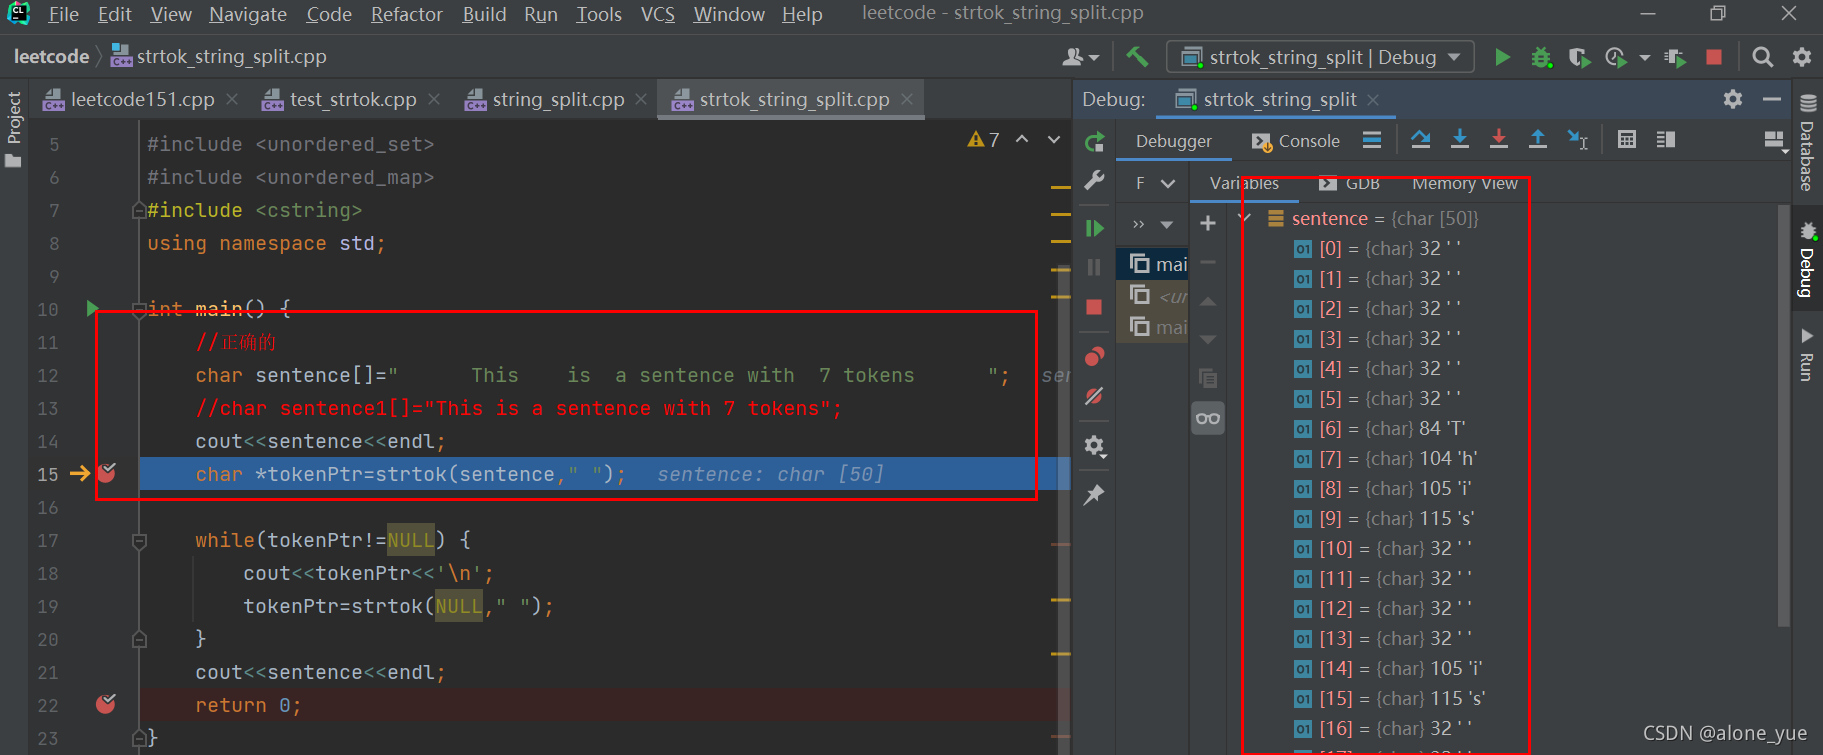Image resolution: width=1823 pixels, height=755 pixels.
Task: Hide the Debug tool window with the minimize dash
Action: (1772, 99)
